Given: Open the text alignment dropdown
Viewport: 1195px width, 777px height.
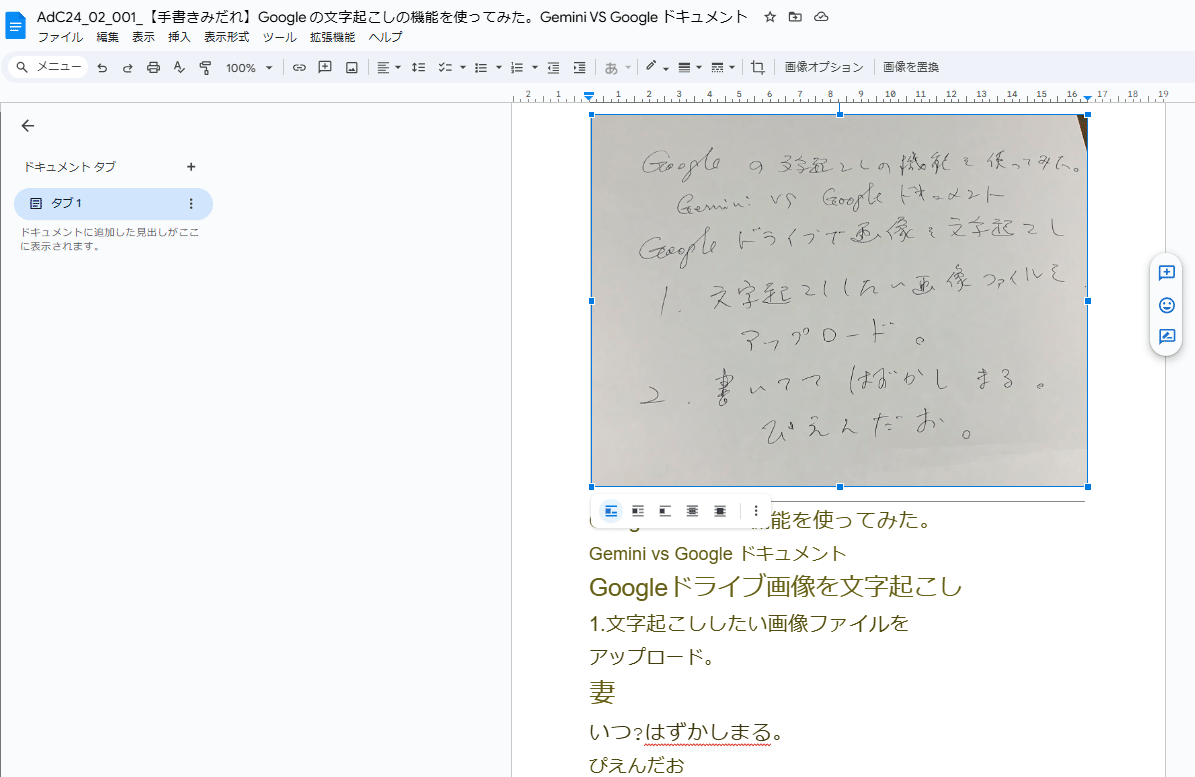Looking at the screenshot, I should coord(396,67).
